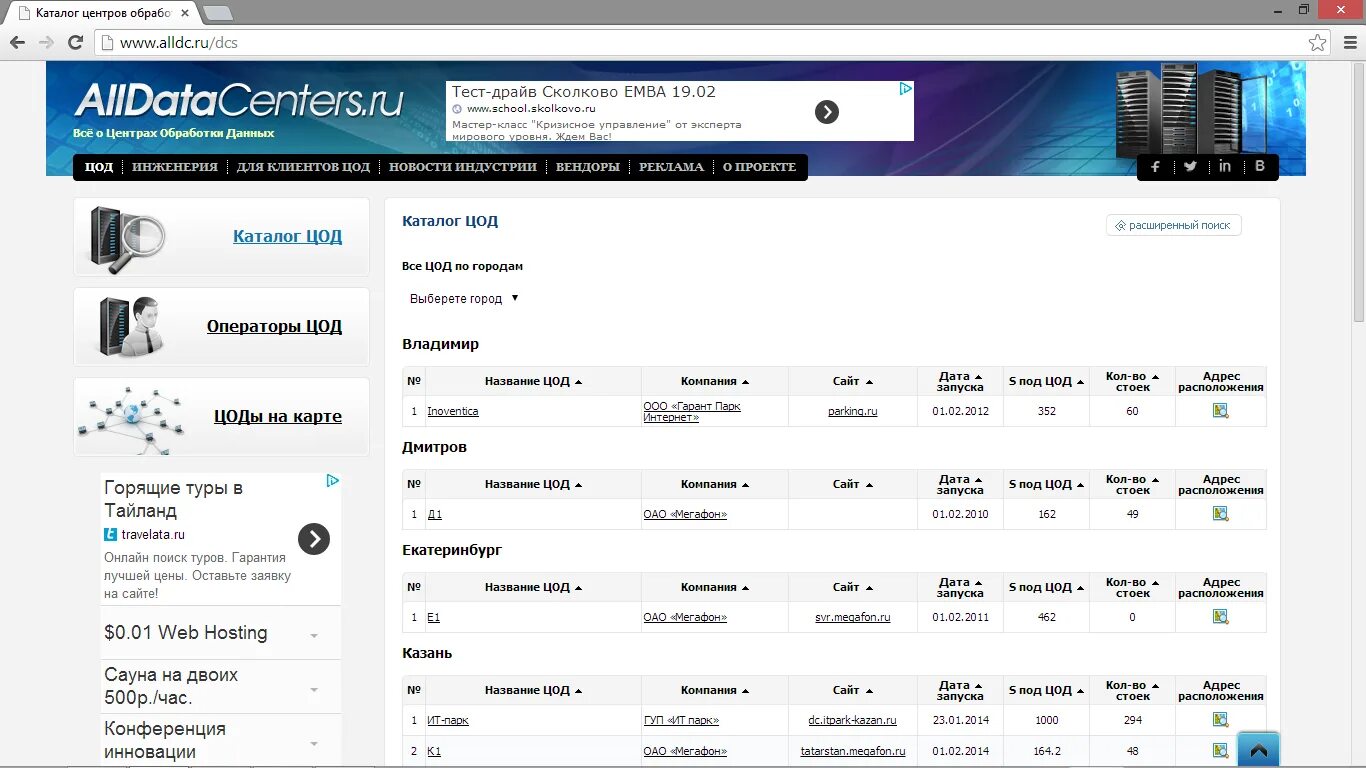Click the arrow button in Skolkovo banner
This screenshot has height=768, width=1366.
(827, 112)
